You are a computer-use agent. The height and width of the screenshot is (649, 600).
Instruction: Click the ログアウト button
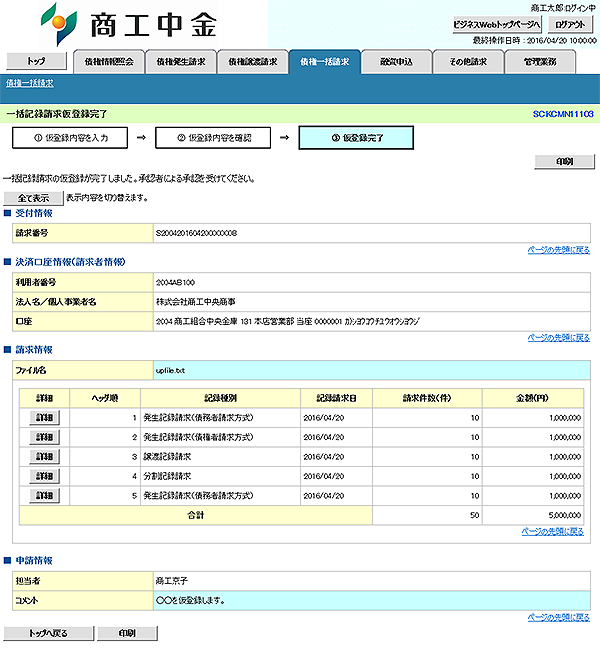571,25
